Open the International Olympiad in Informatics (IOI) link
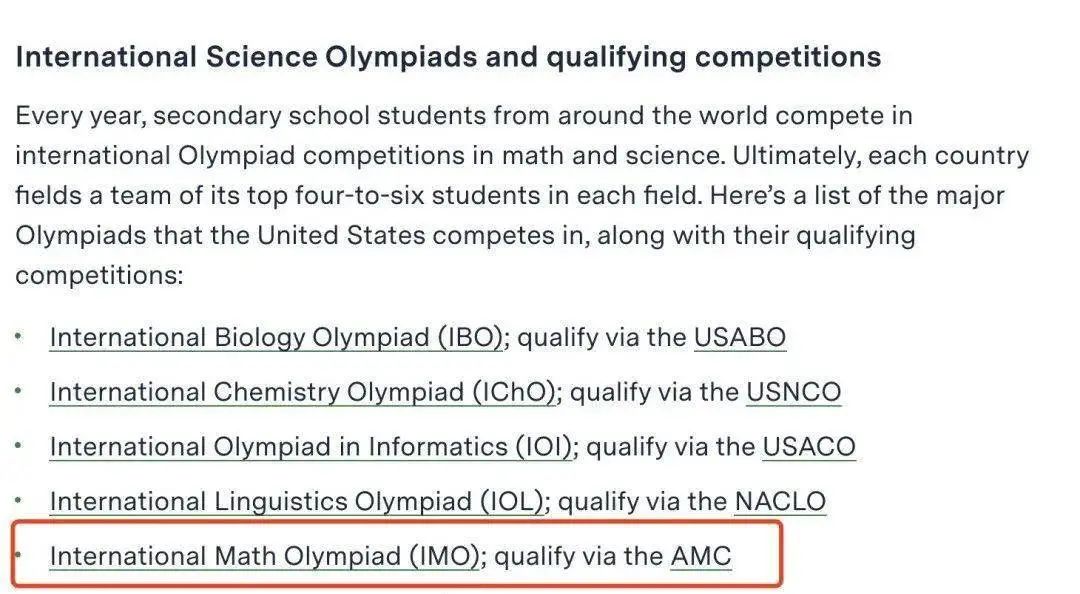 [x=311, y=447]
